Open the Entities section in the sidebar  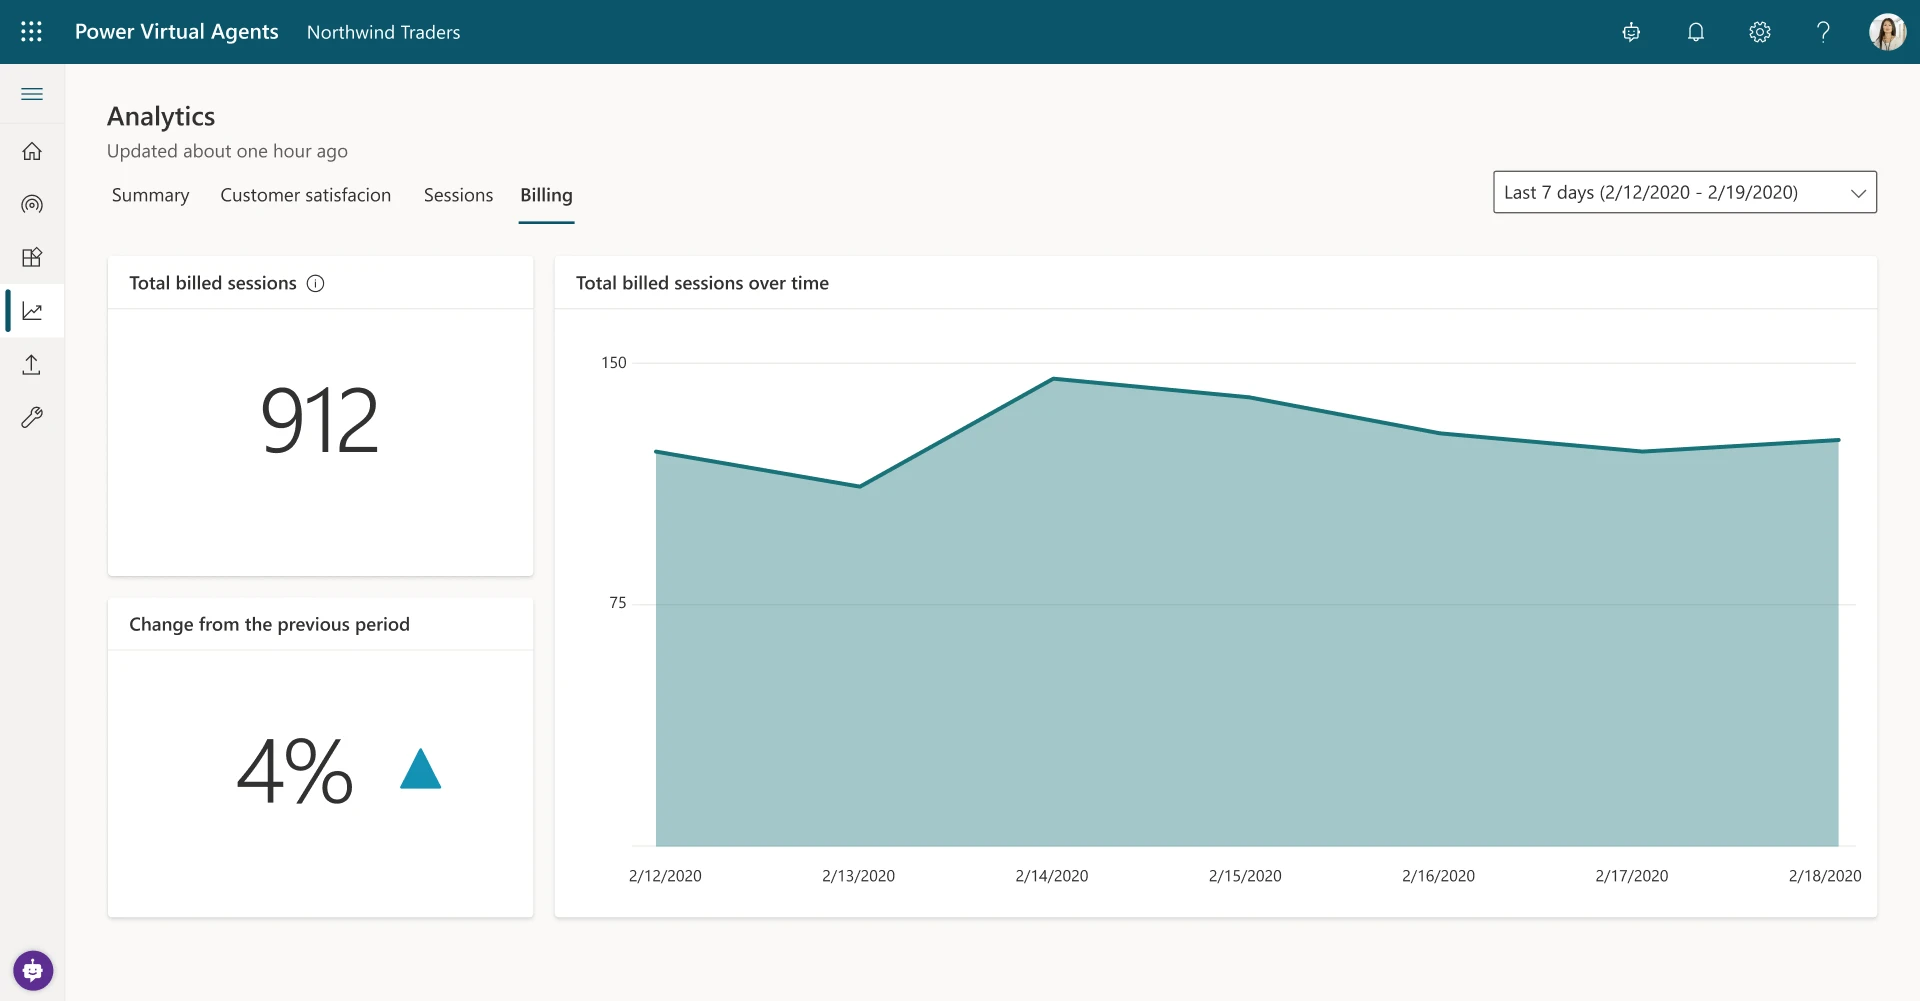(x=31, y=257)
